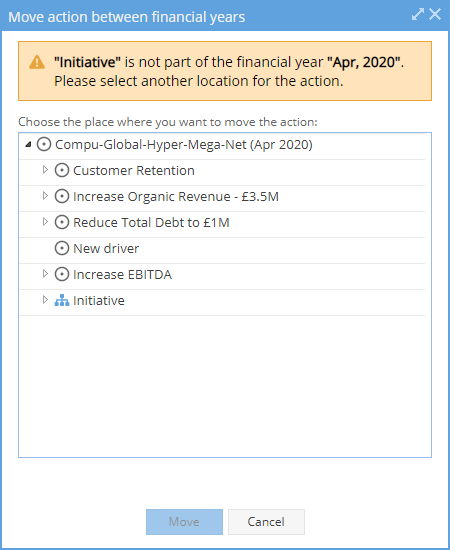Click the Customer Retention target icon
Image resolution: width=450 pixels, height=550 pixels.
[62, 170]
